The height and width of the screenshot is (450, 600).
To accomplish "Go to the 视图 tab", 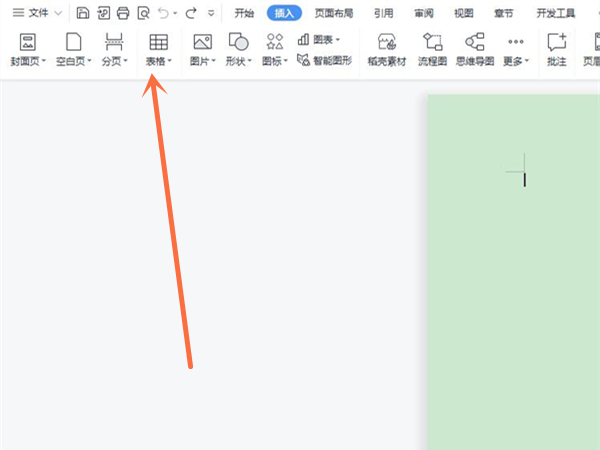I will (x=464, y=13).
